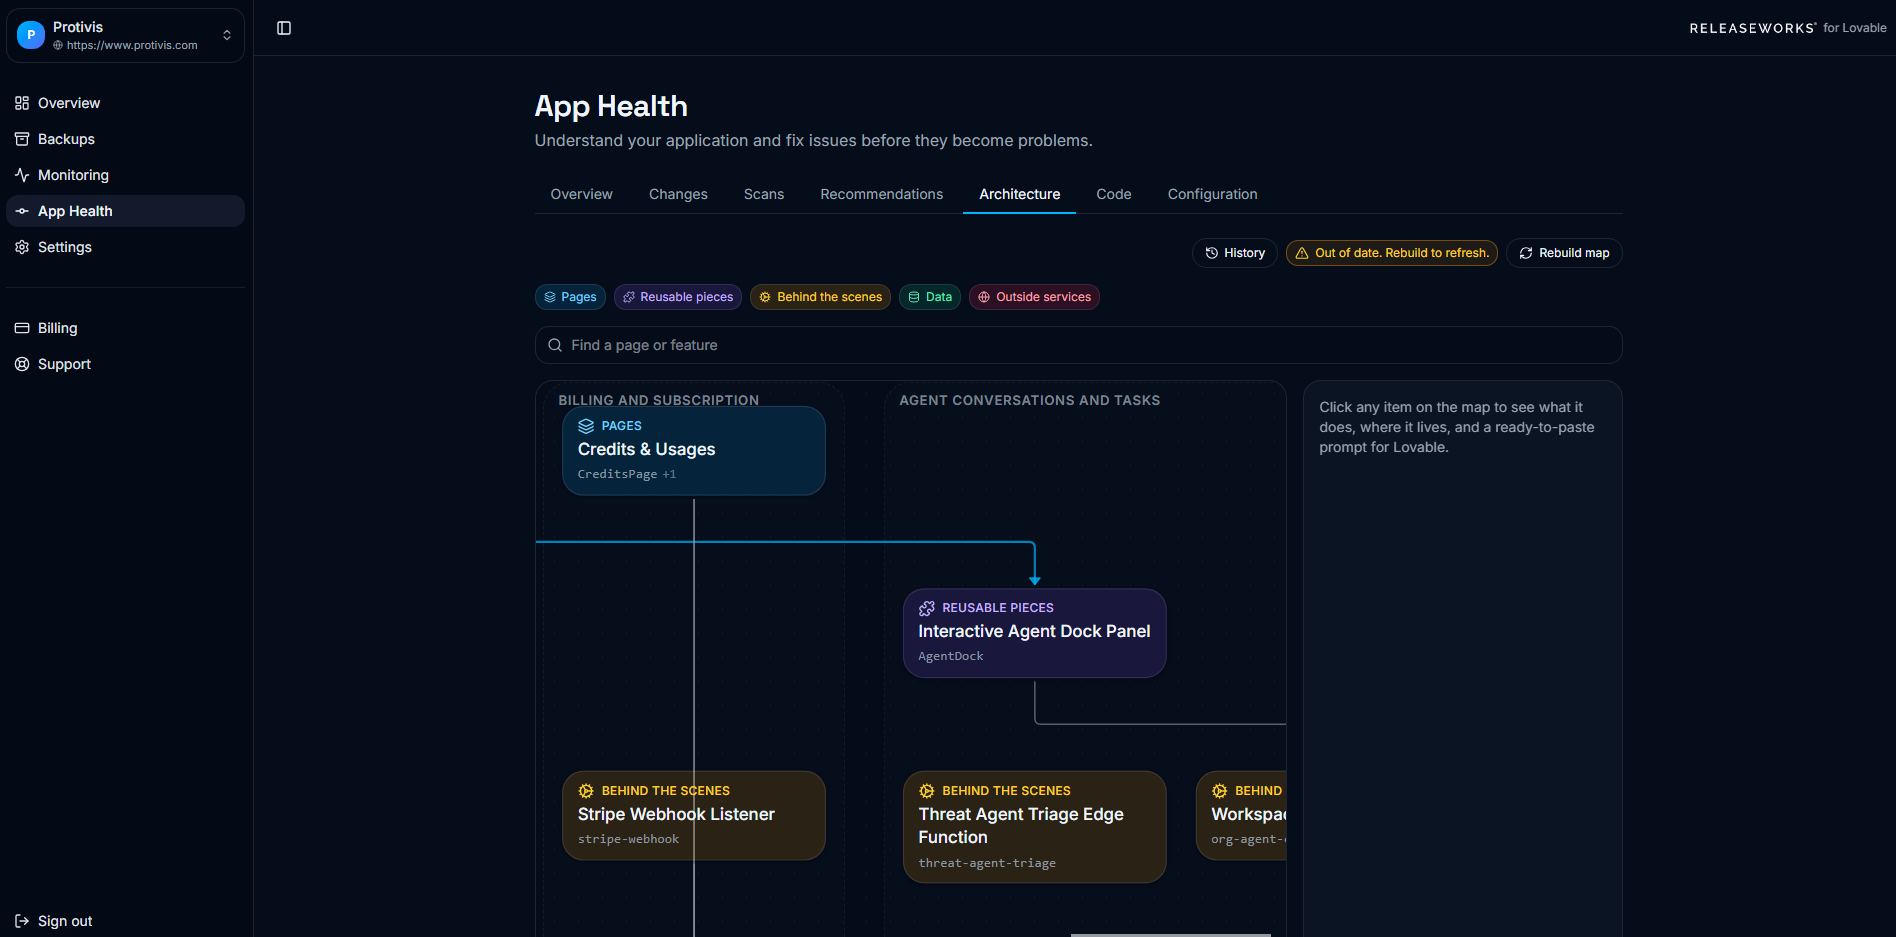1896x937 pixels.
Task: Select the Credits & Usages page card
Action: pyautogui.click(x=694, y=451)
